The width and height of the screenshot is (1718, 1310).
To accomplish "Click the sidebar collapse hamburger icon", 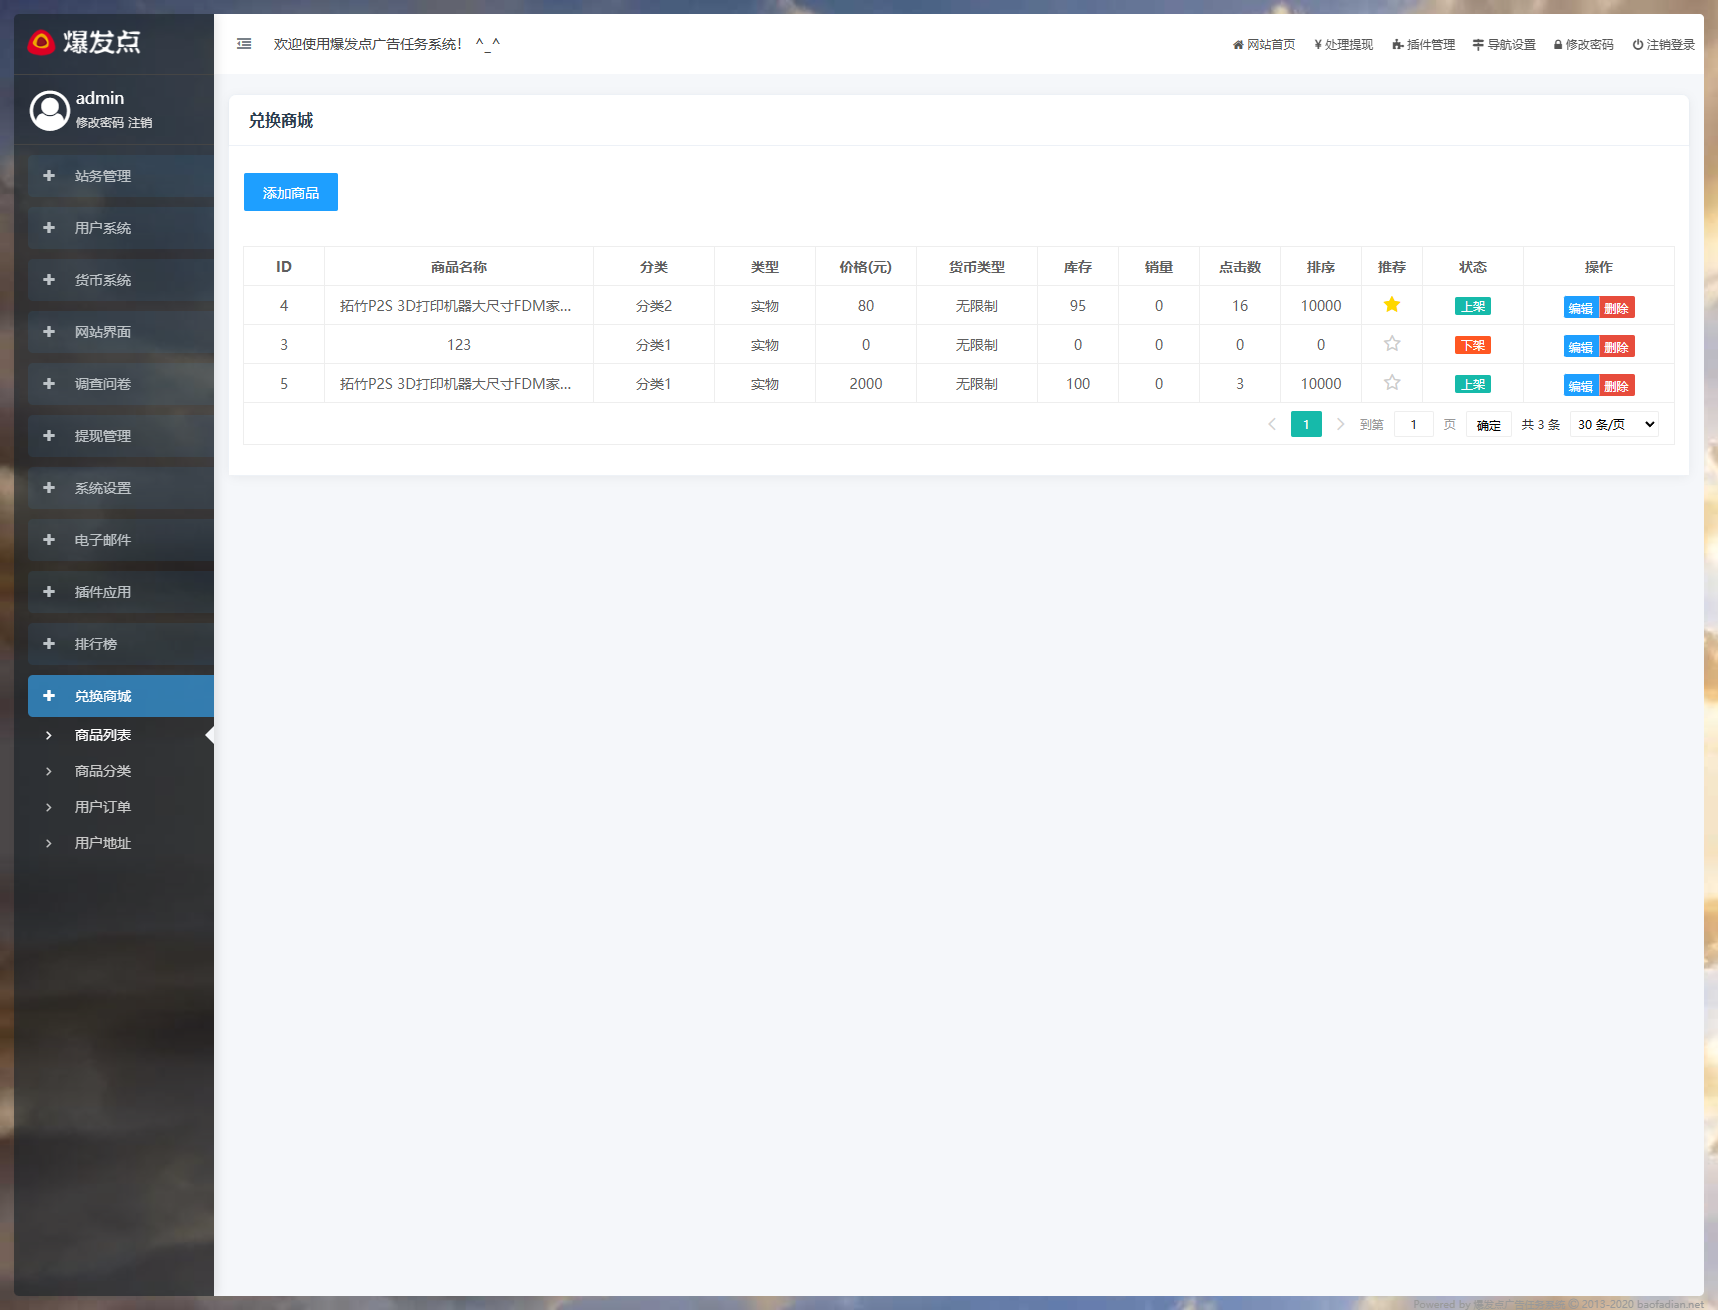I will pyautogui.click(x=244, y=44).
